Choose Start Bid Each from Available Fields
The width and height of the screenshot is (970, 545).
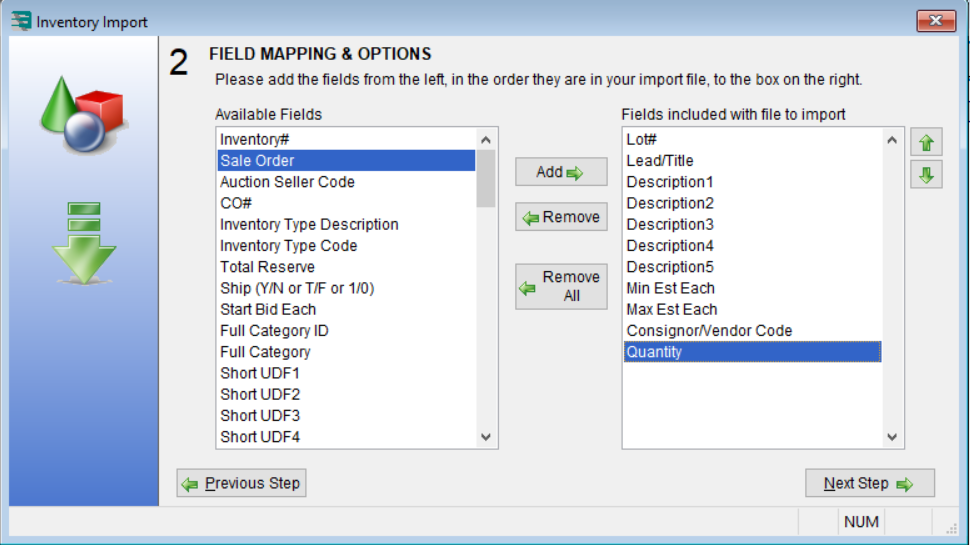click(268, 309)
